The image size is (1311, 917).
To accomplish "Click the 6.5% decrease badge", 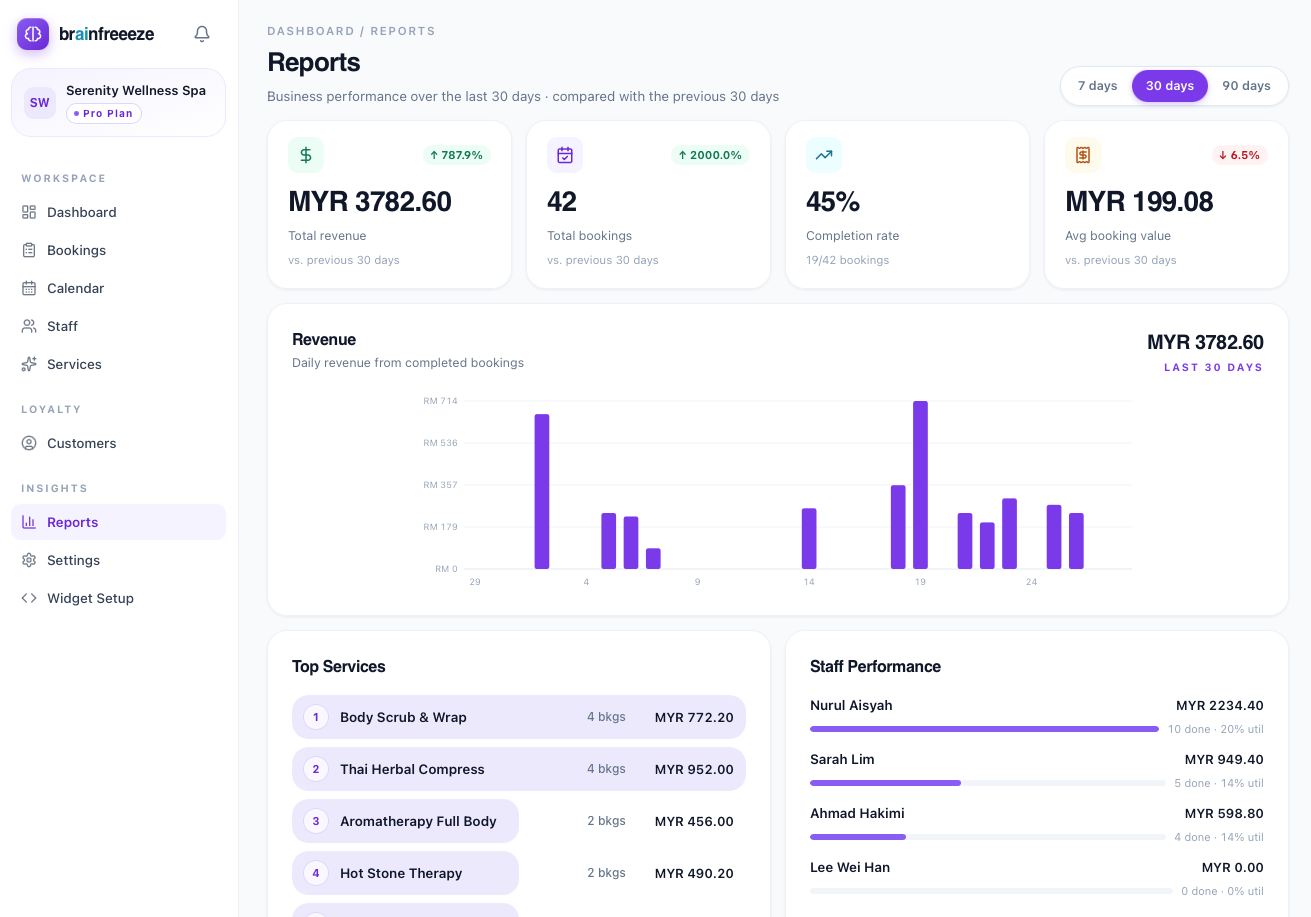I will pyautogui.click(x=1240, y=155).
